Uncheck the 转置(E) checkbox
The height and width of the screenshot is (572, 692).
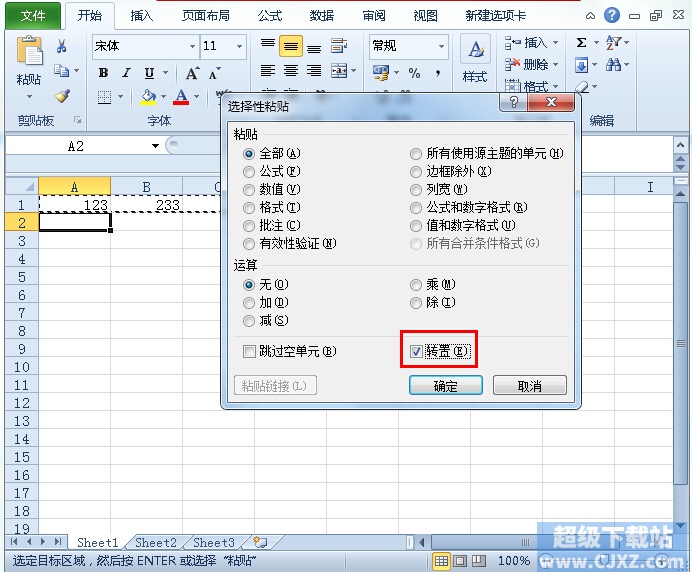416,351
